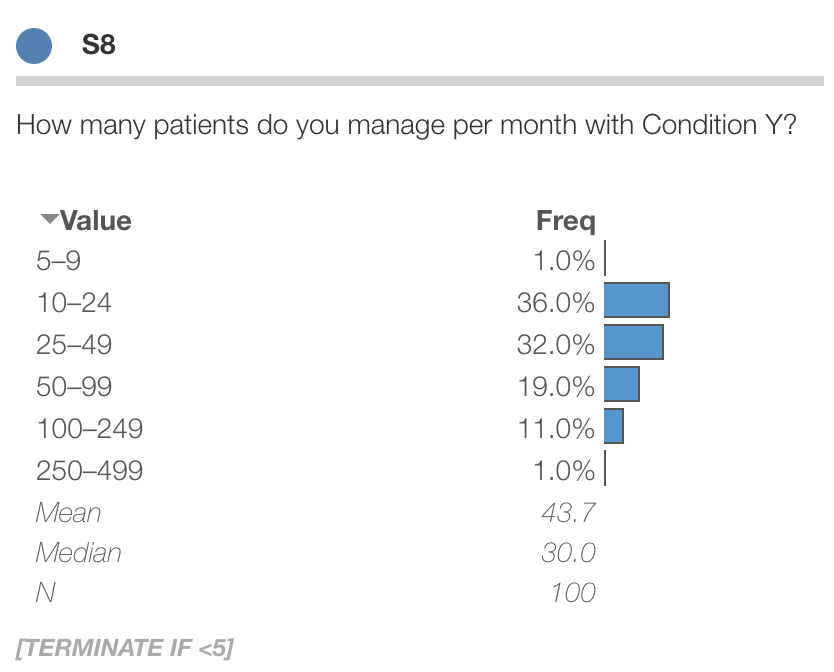The image size is (834, 672).
Task: Select the 250–499 value row
Action: pos(89,471)
